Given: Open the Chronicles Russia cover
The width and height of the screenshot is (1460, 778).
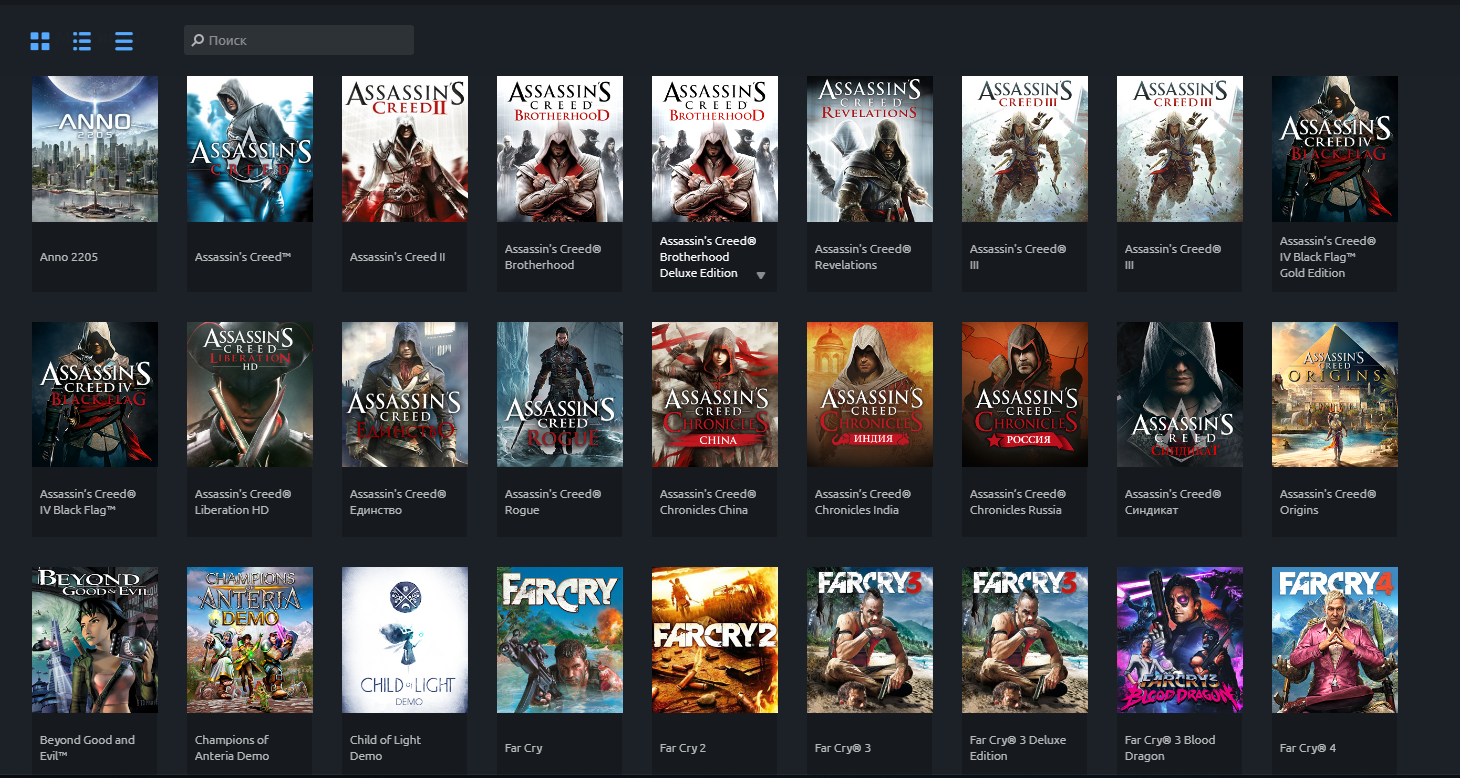Looking at the screenshot, I should (1025, 394).
